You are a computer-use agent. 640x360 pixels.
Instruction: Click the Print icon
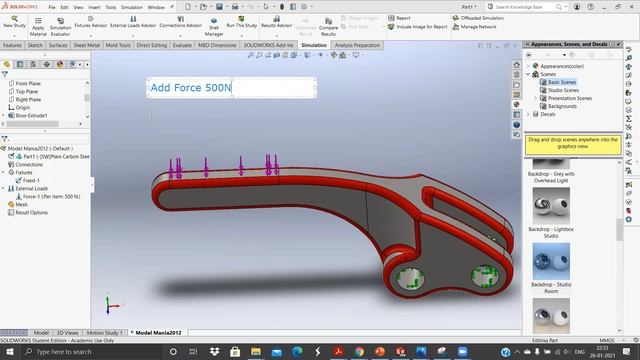(235, 7)
